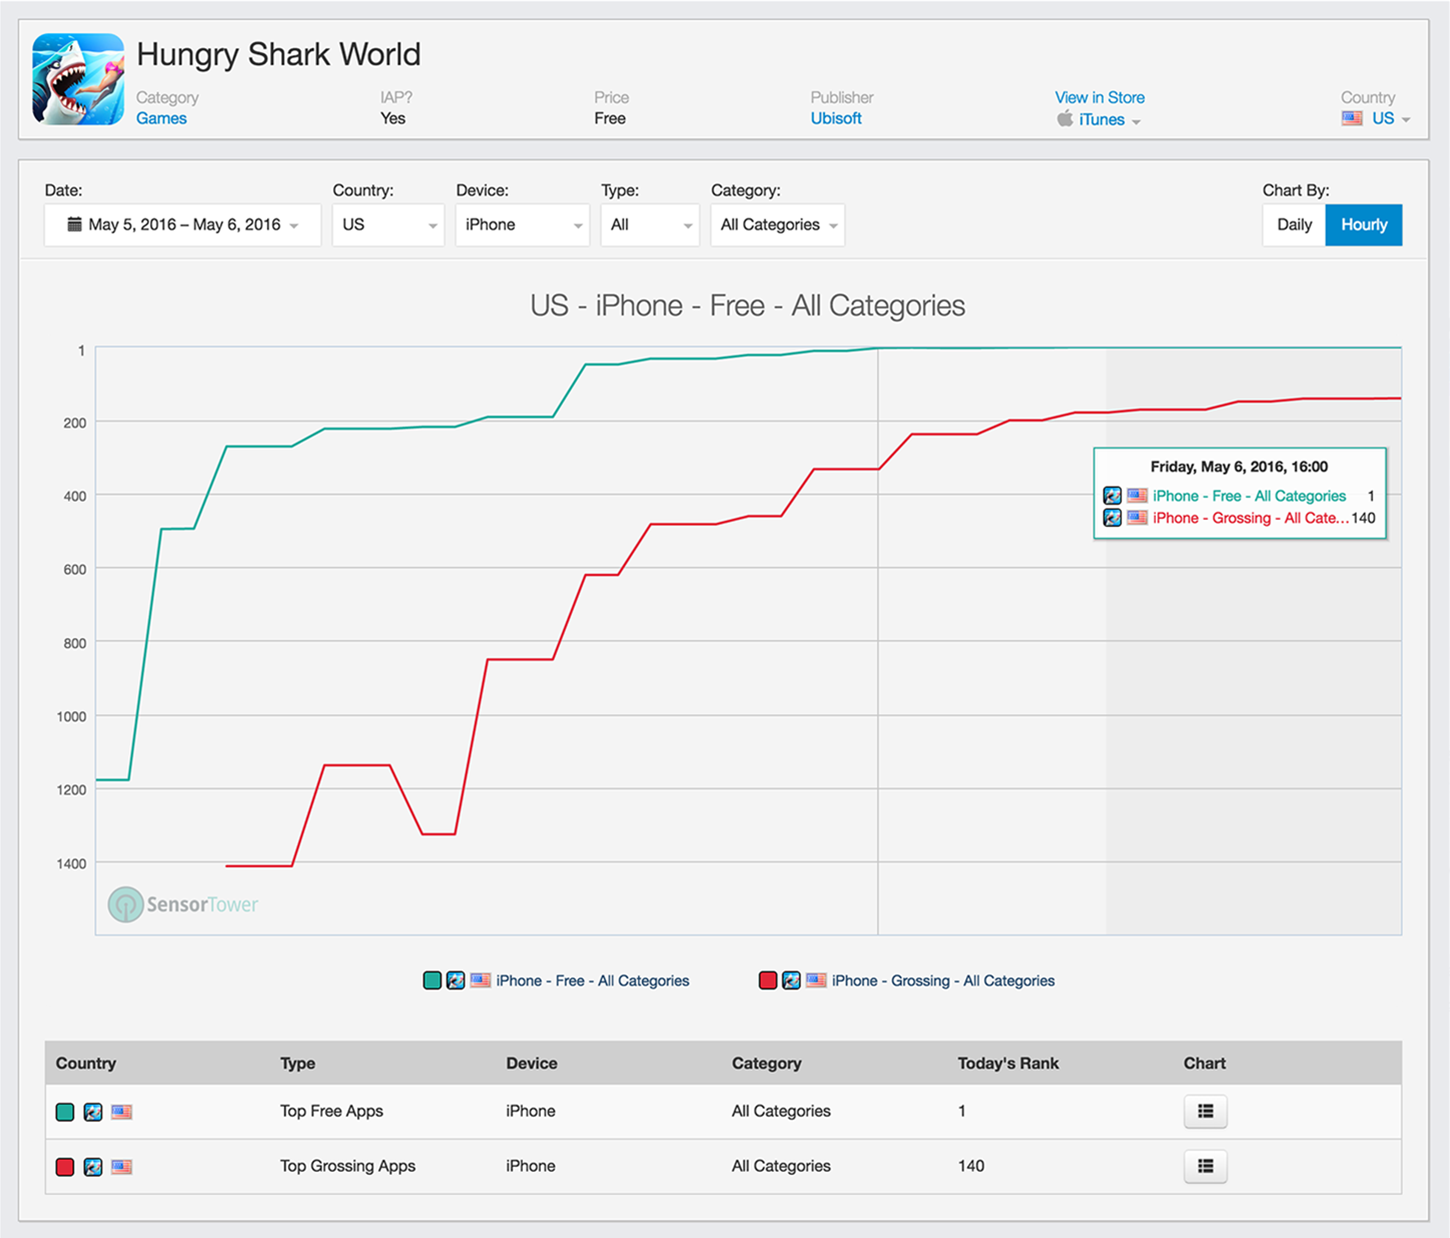Viewport: 1450px width, 1238px height.
Task: Click rank value 1 in the Top Free Apps row
Action: 962,1111
